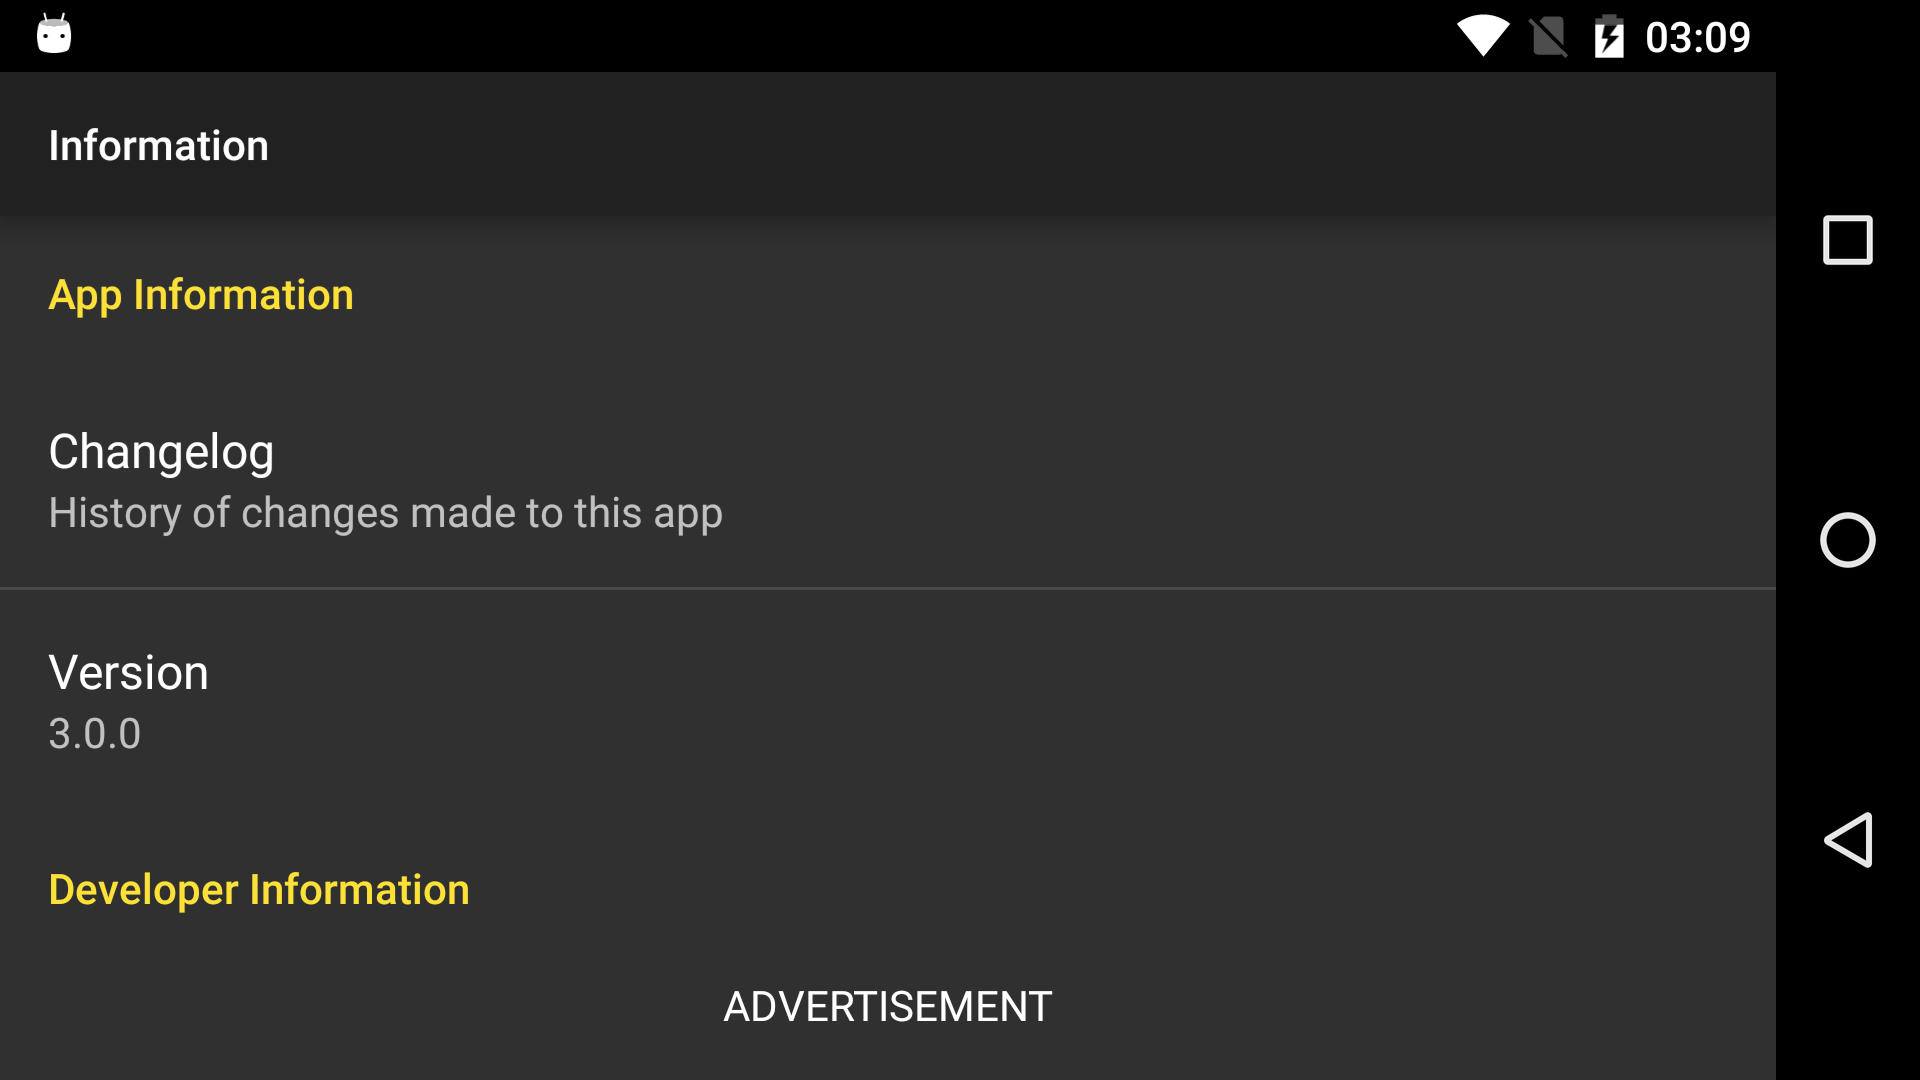Image resolution: width=1920 pixels, height=1080 pixels.
Task: Tap the ADVERTISEMENT banner
Action: [888, 1006]
